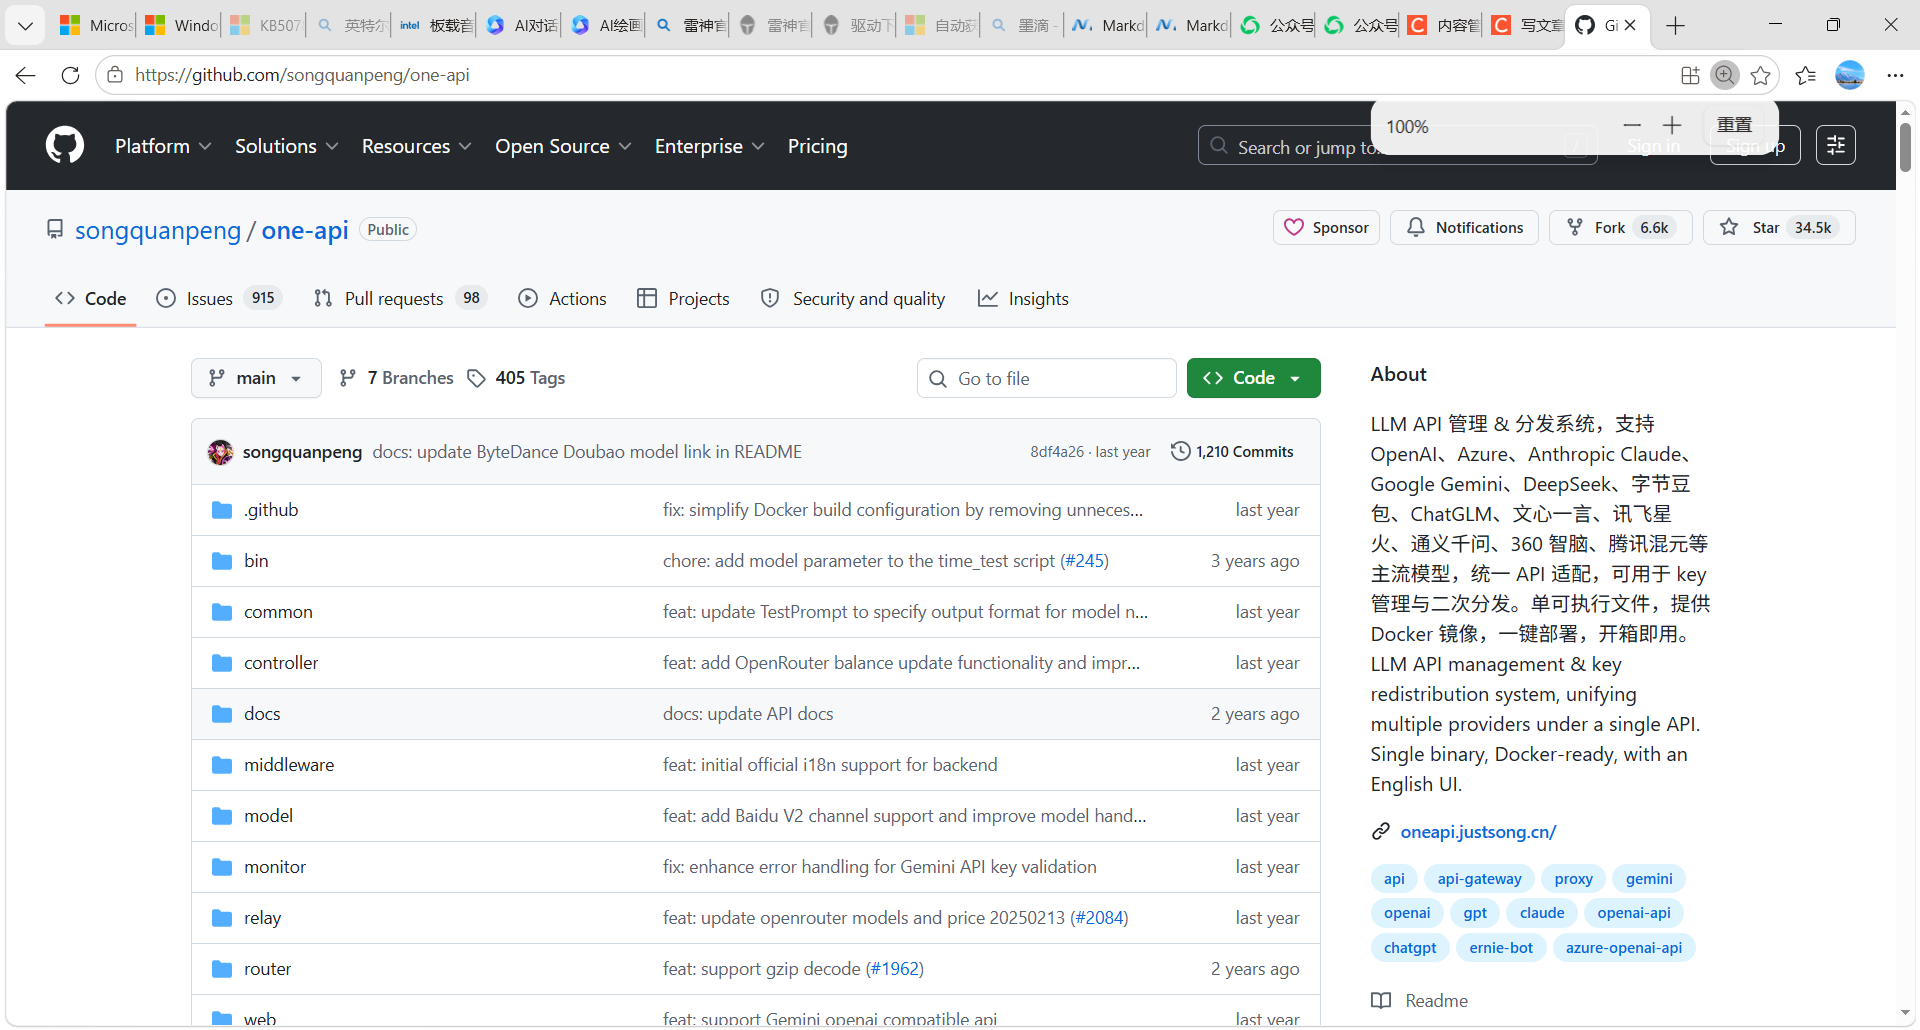Open the 1,210 Commits history
The height and width of the screenshot is (1030, 1920).
pos(1232,452)
